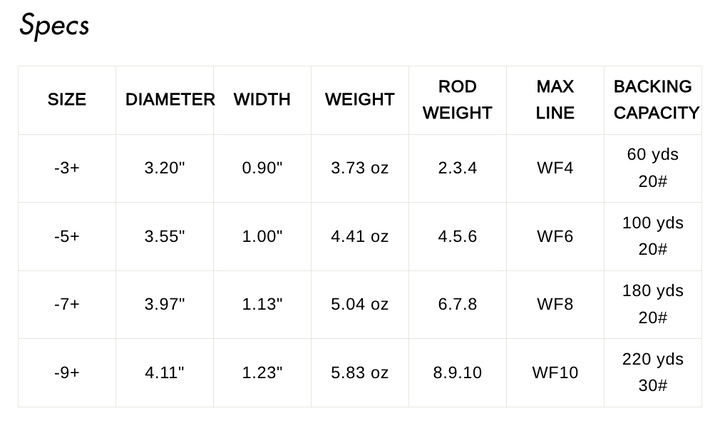The width and height of the screenshot is (720, 421).
Task: Select the MAX LINE column header
Action: [x=555, y=100]
